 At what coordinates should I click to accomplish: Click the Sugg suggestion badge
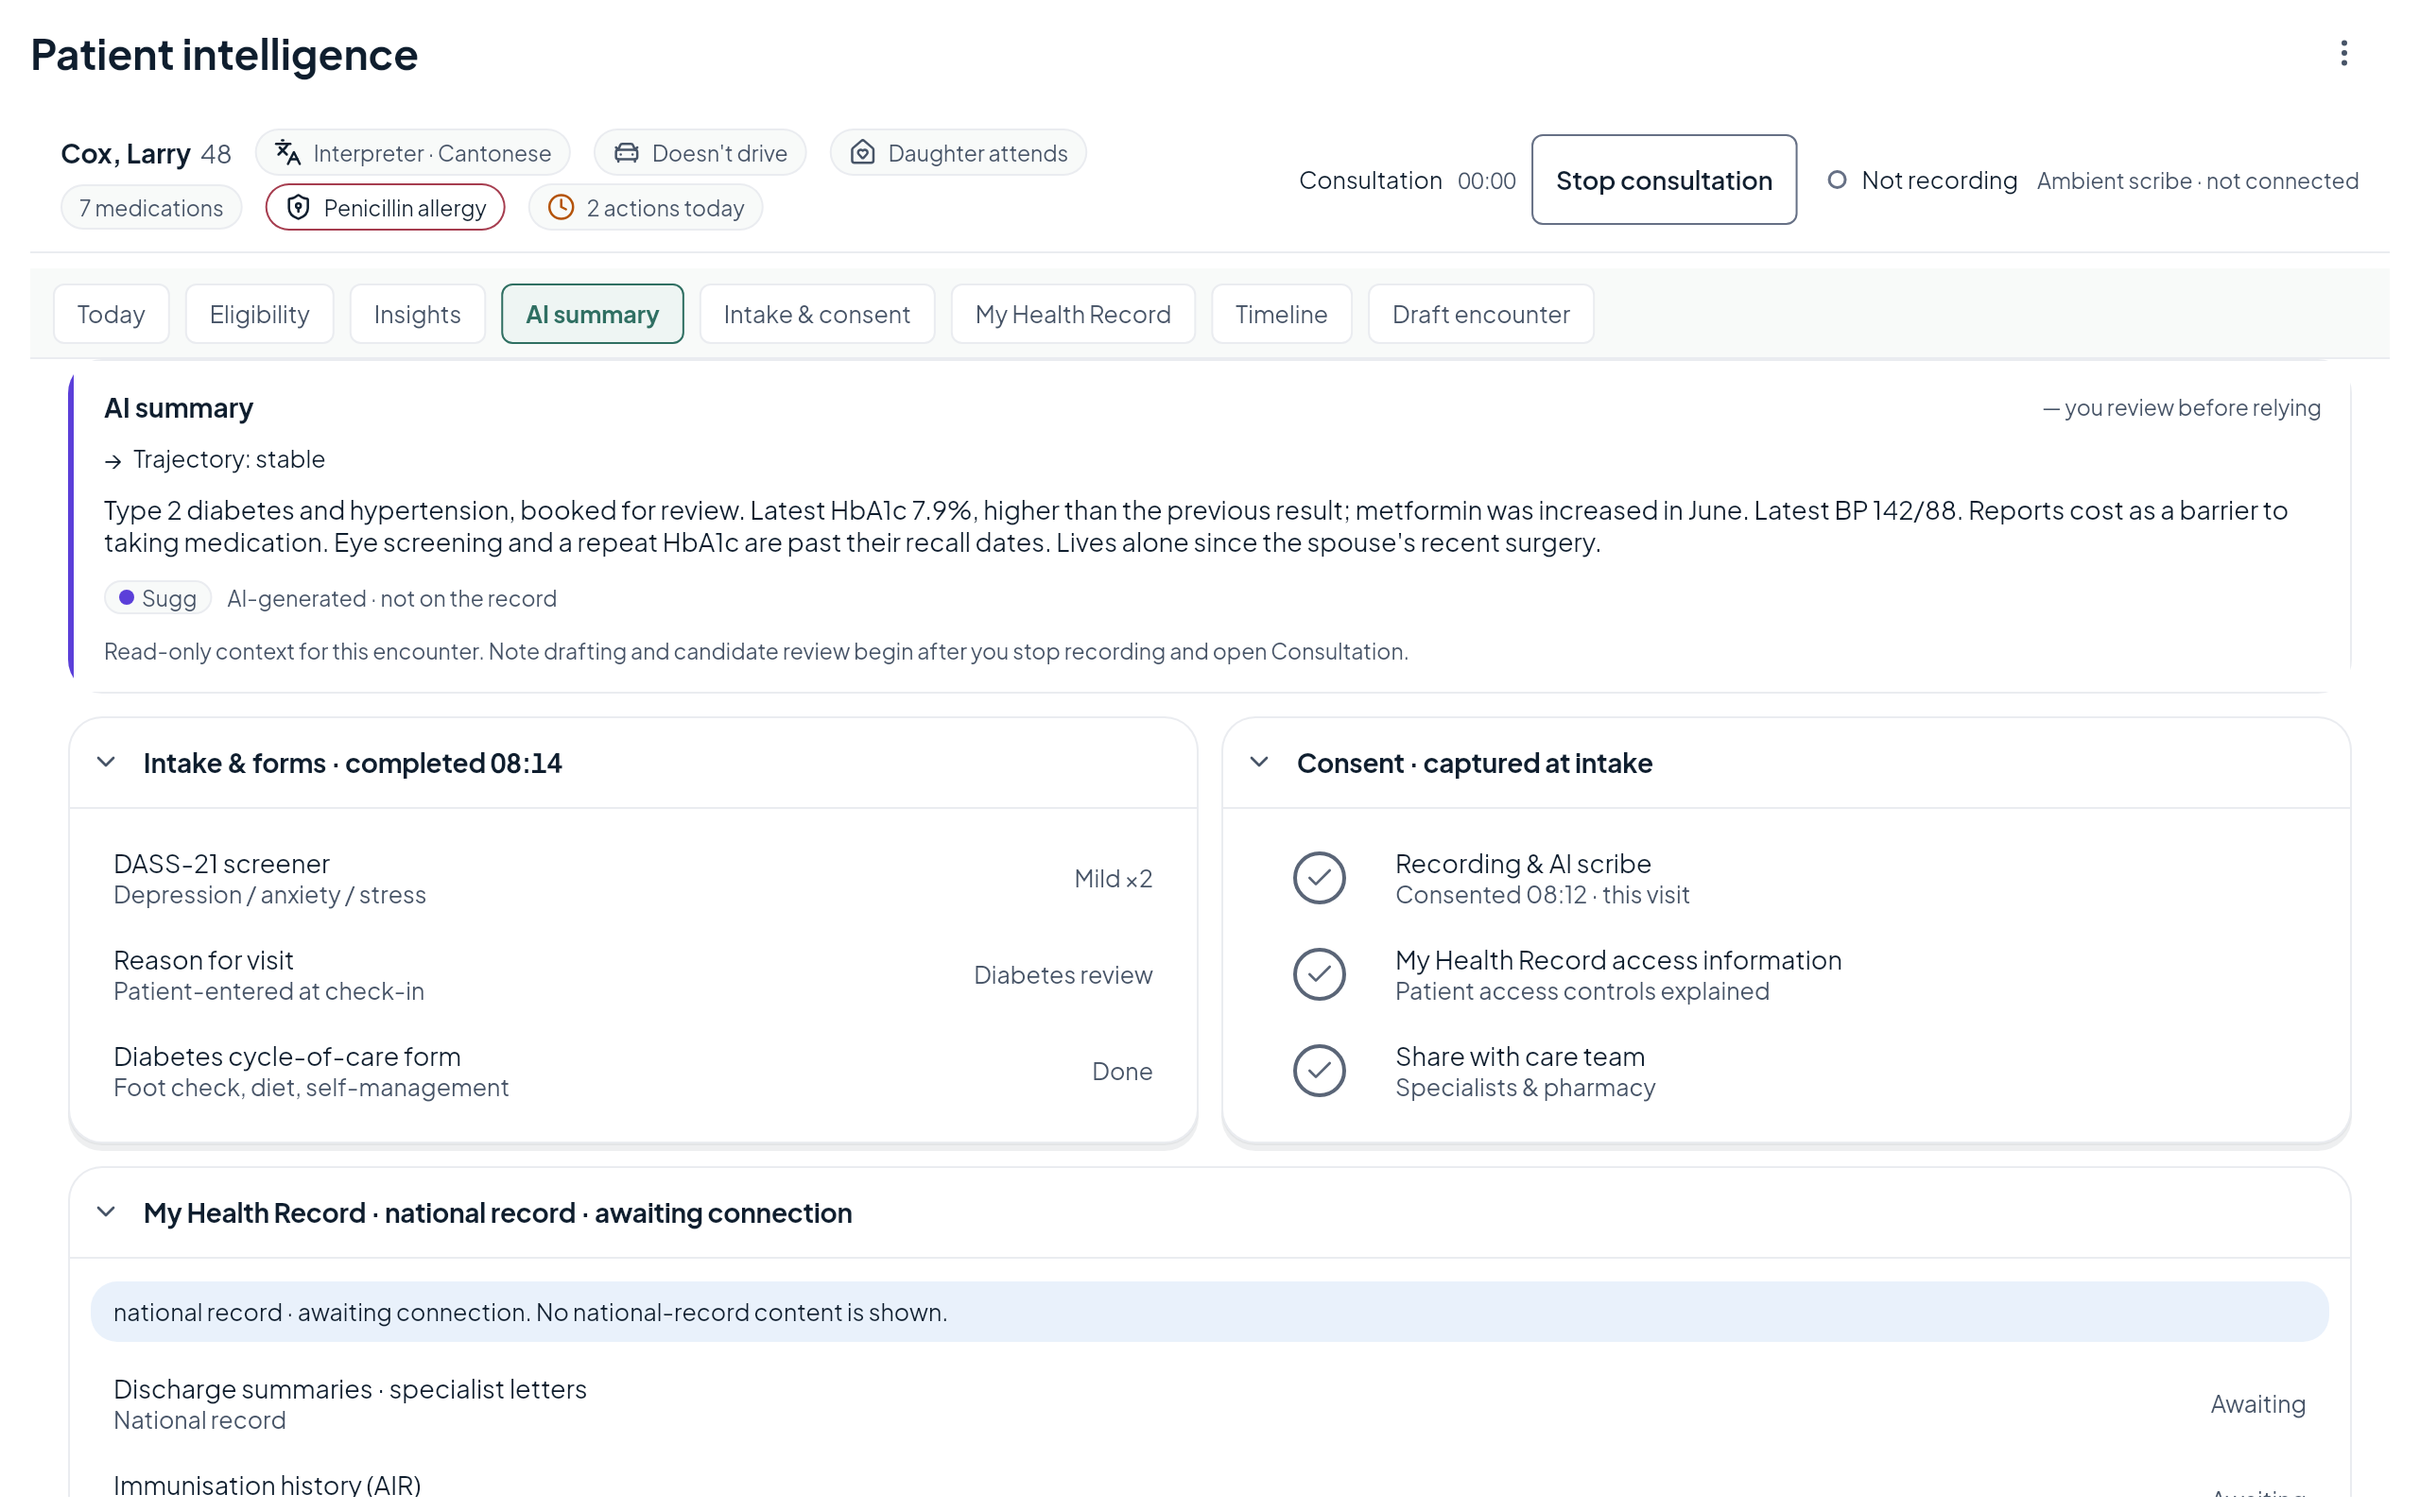[158, 598]
